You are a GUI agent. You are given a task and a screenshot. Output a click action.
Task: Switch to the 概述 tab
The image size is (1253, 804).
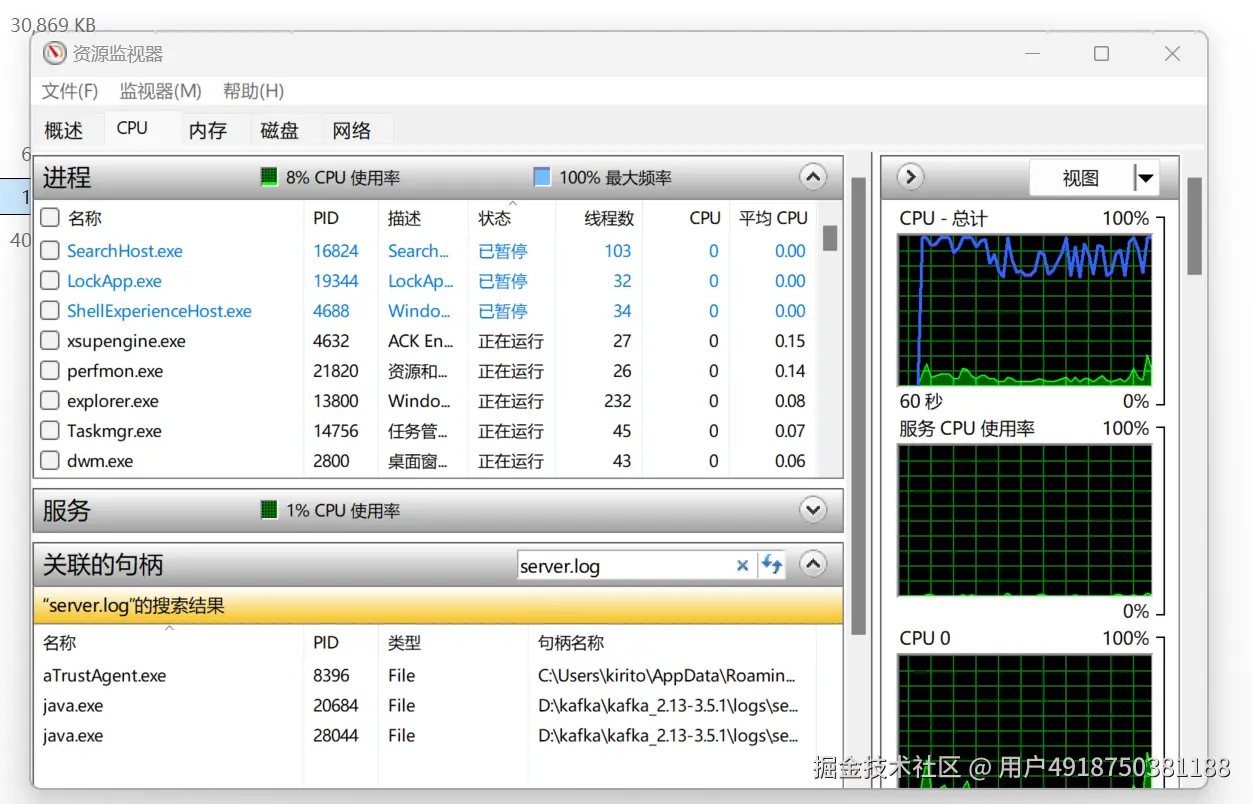[64, 130]
